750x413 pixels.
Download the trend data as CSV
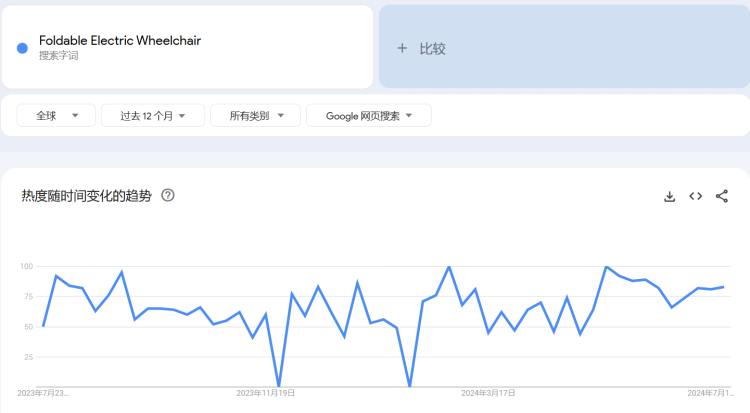[x=670, y=196]
